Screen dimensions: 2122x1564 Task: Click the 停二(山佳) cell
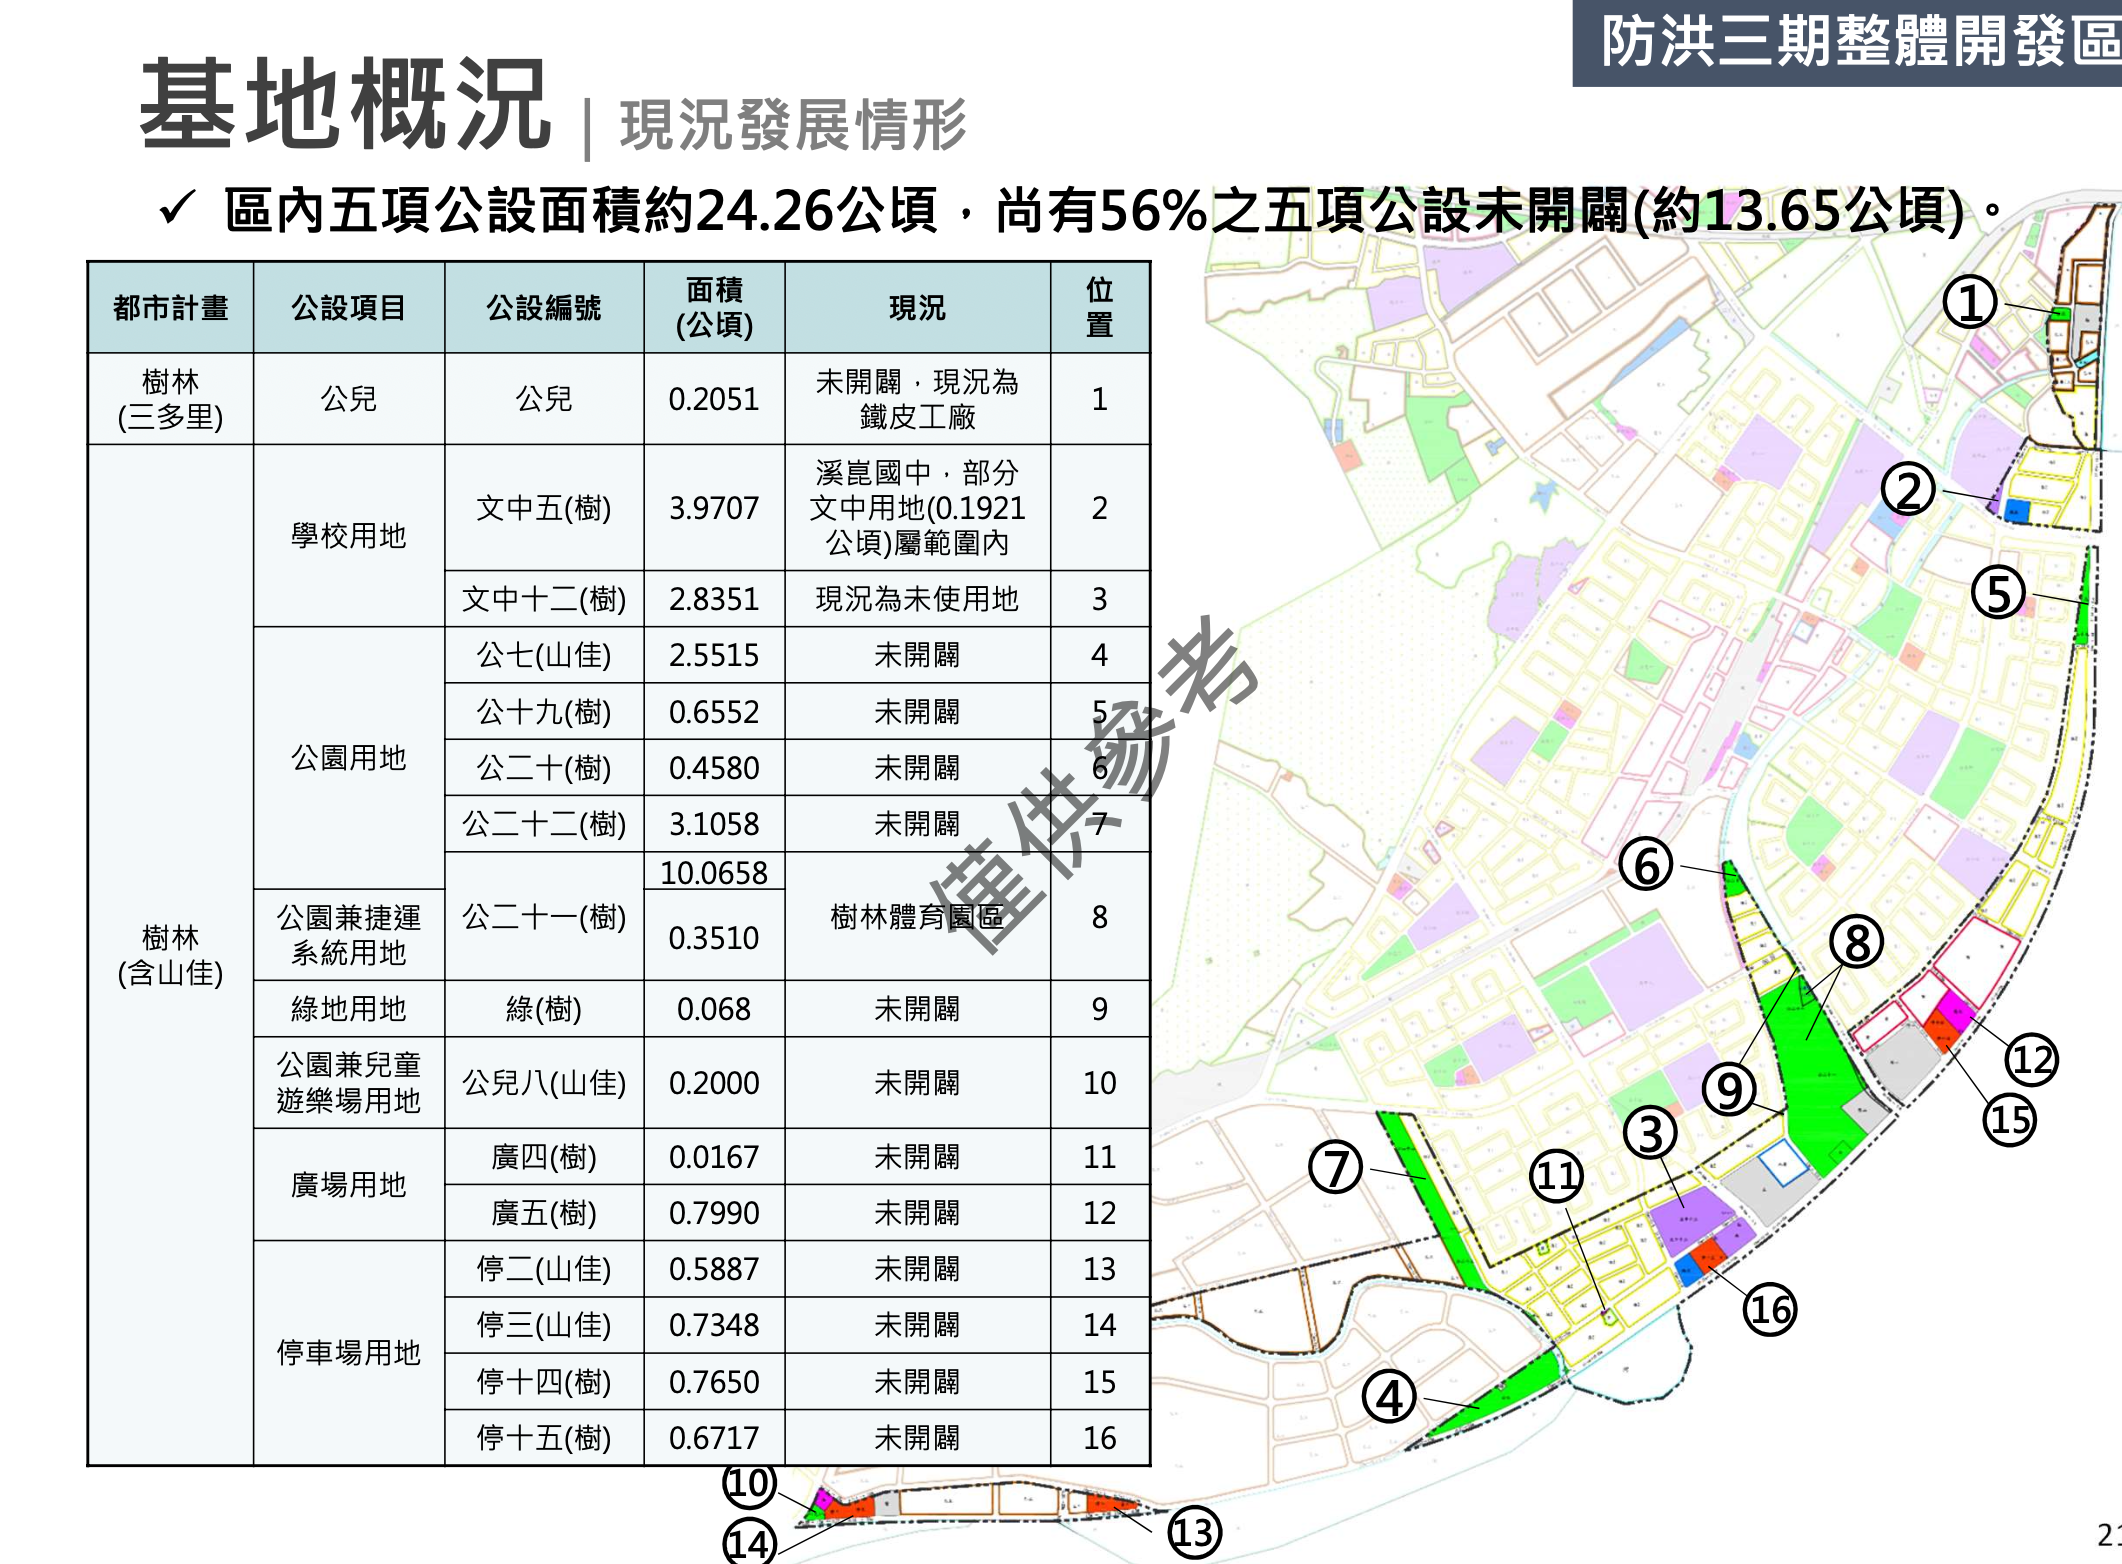544,1269
